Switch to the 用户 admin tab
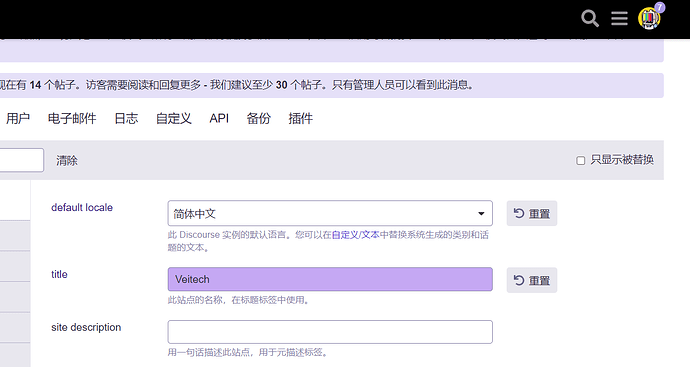The height and width of the screenshot is (367, 690). 18,118
